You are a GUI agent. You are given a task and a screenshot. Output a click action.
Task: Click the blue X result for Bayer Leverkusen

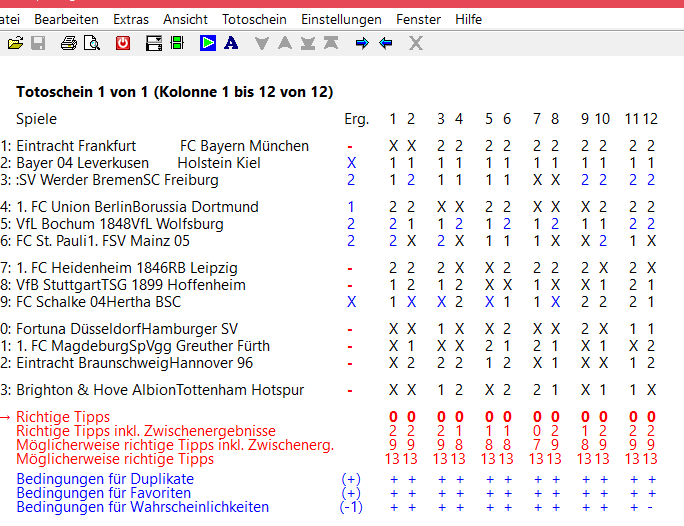[x=351, y=163]
